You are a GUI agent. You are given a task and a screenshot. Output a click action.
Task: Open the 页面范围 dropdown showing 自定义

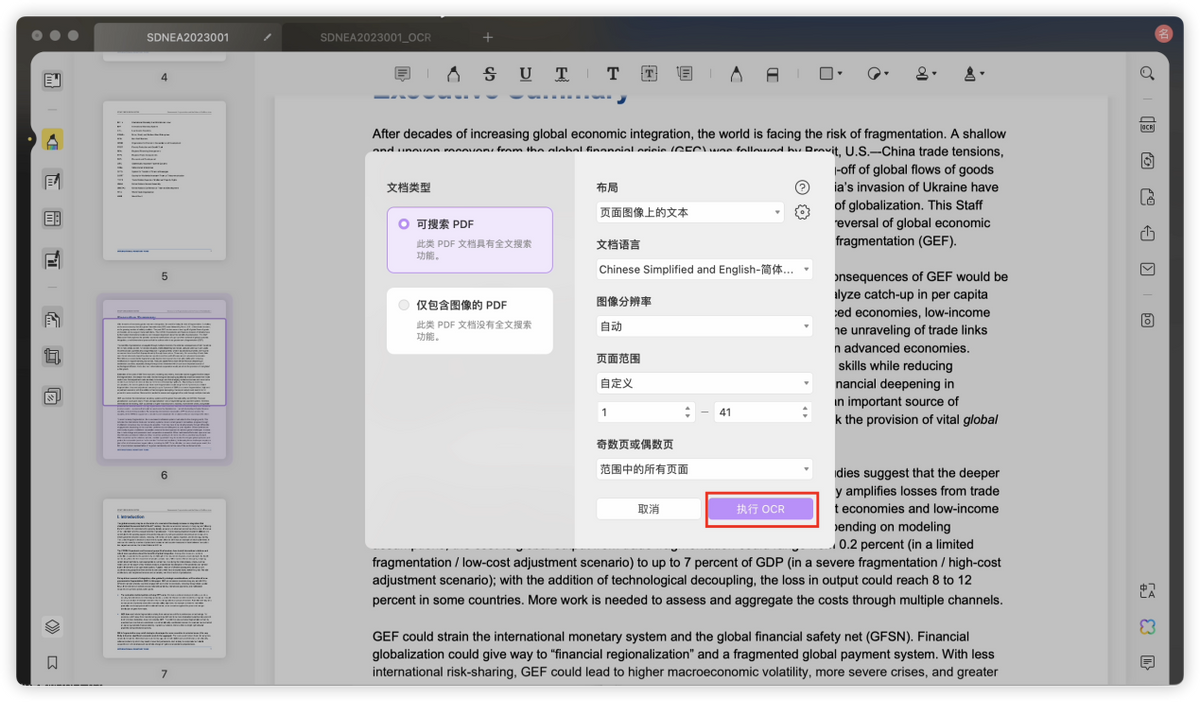coord(704,383)
